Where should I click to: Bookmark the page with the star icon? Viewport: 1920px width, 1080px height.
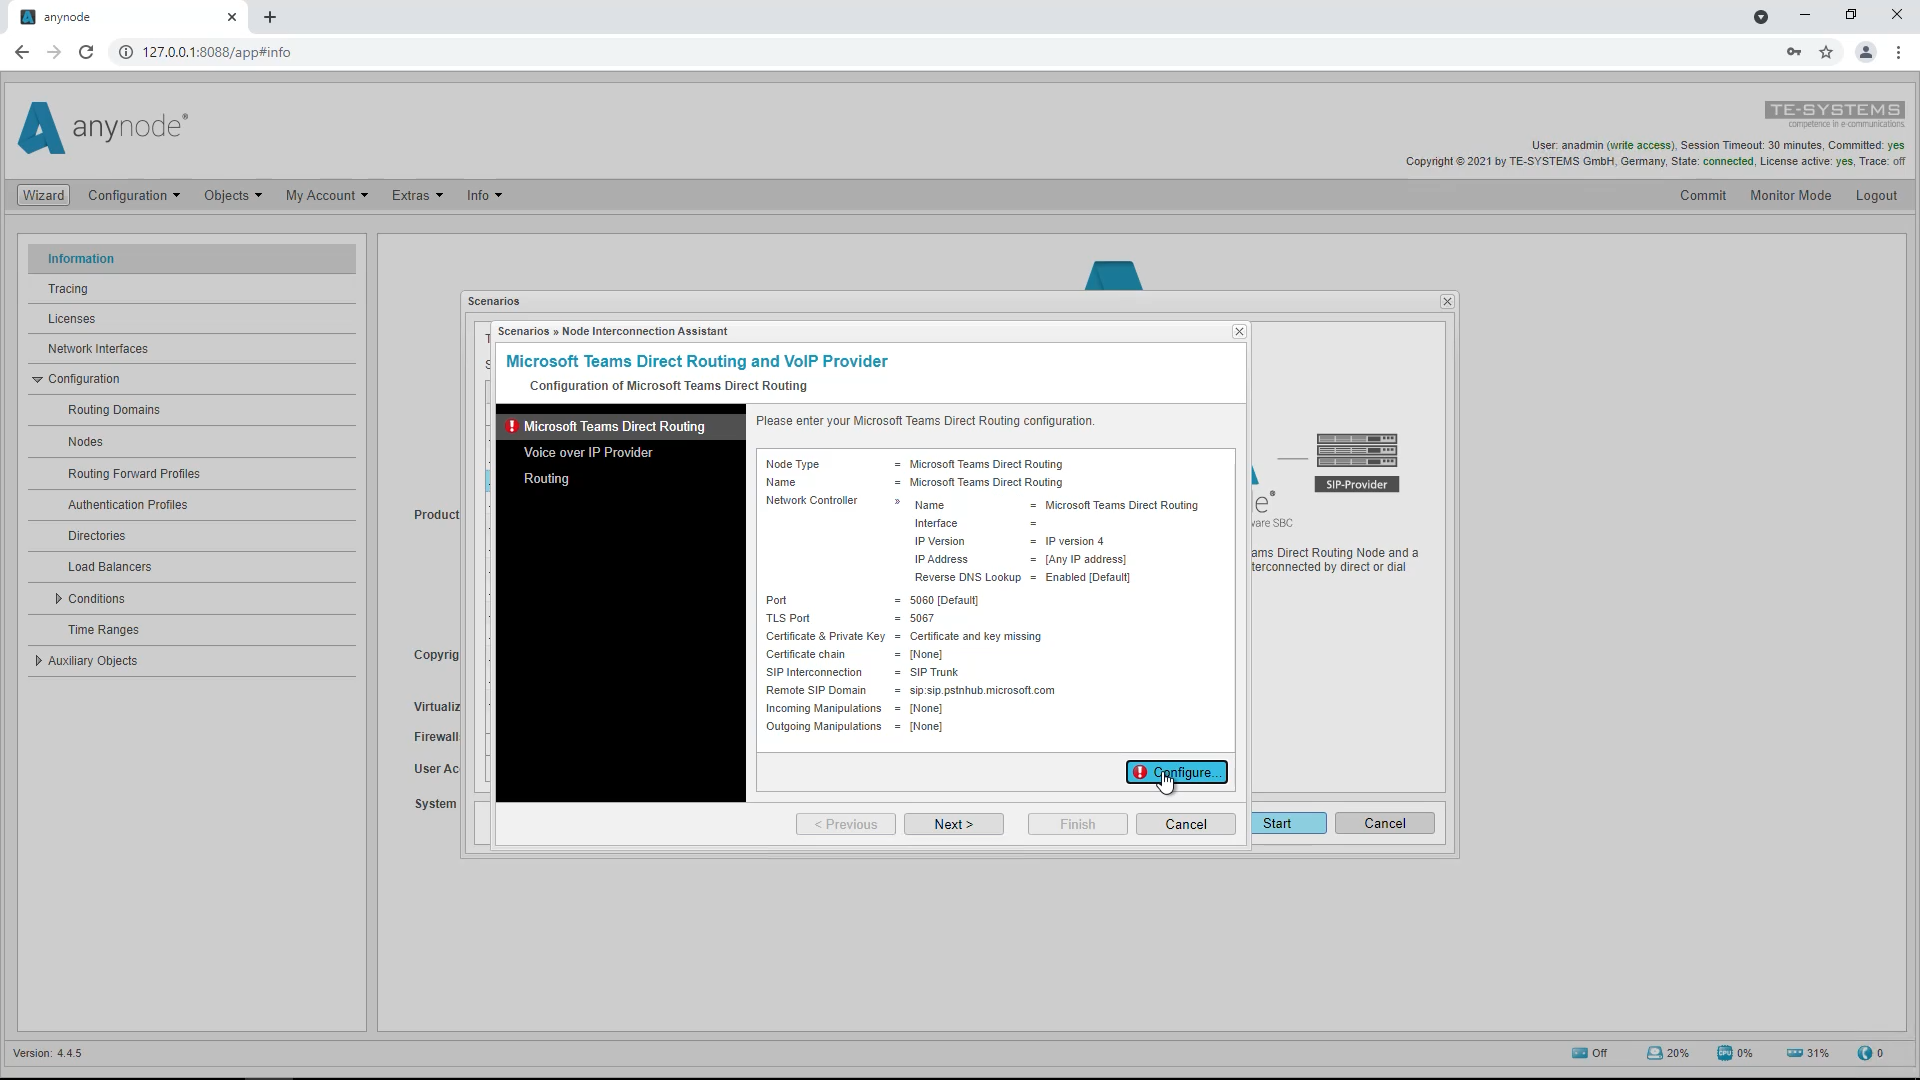(x=1827, y=52)
